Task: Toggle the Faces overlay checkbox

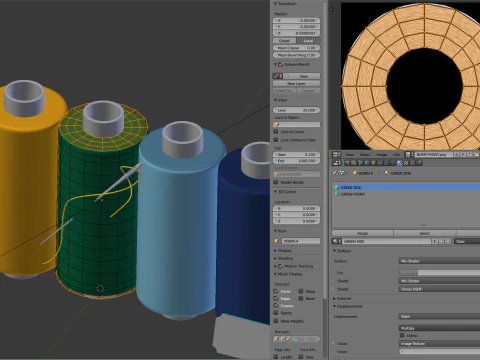Action: [276, 291]
